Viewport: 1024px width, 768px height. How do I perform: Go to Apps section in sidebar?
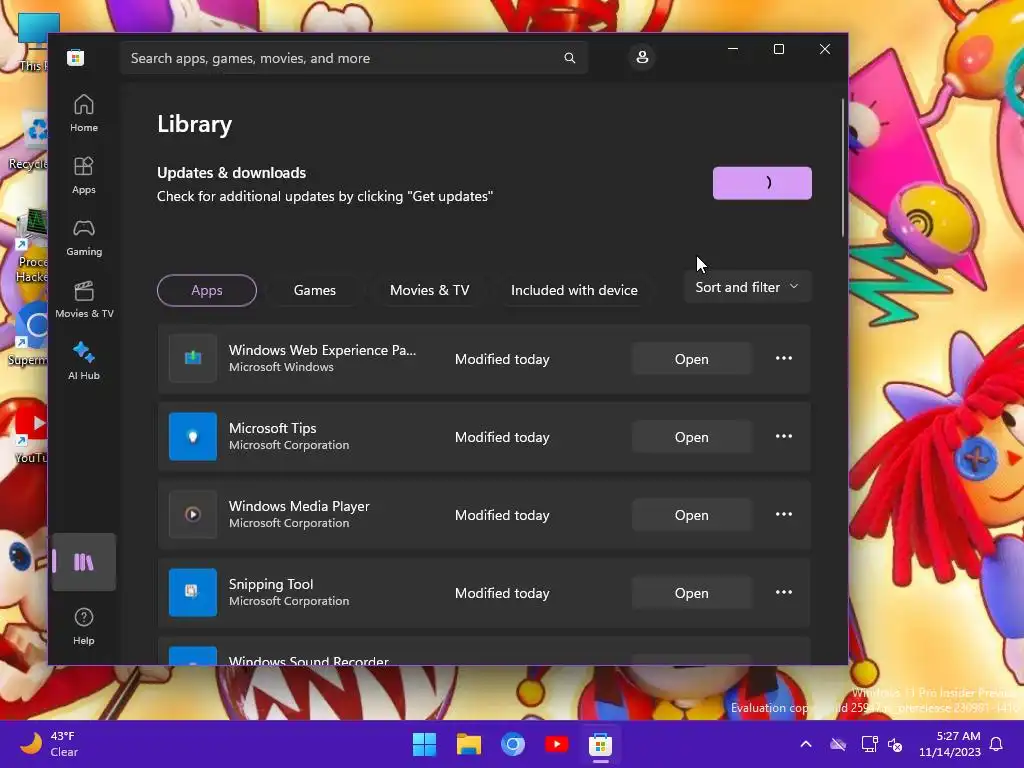84,175
